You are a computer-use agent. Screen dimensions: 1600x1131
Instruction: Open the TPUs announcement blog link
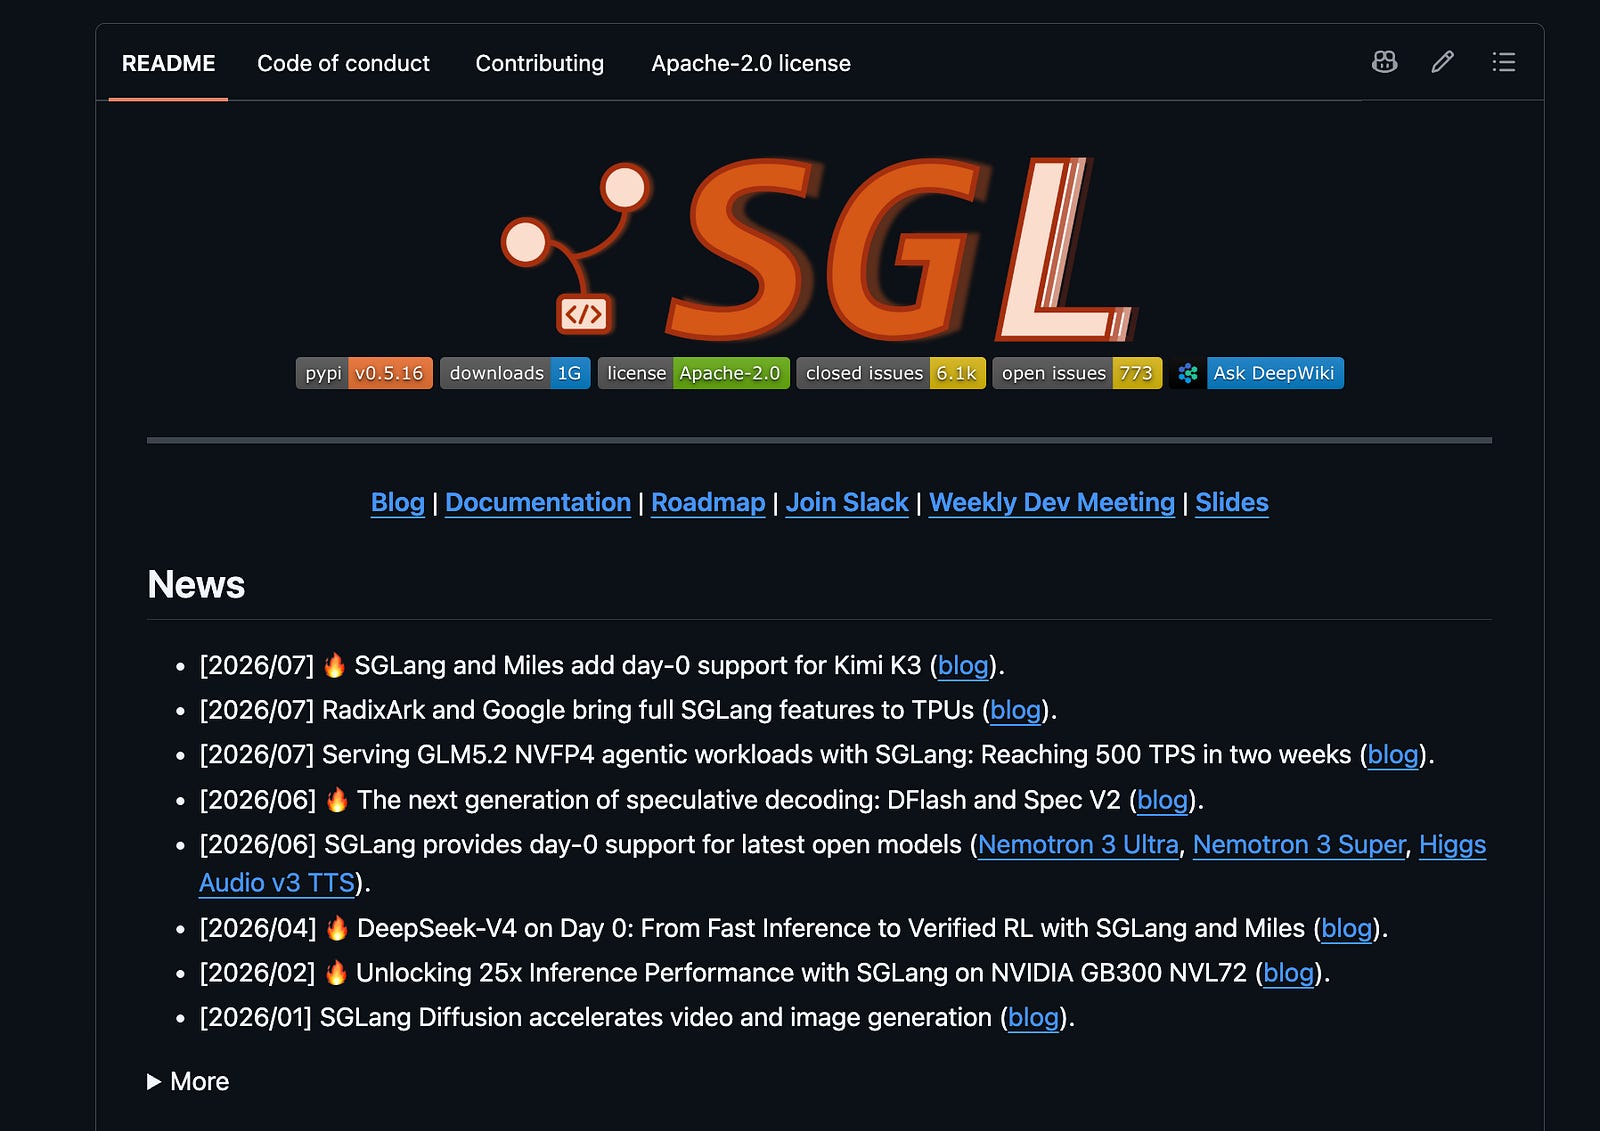(1015, 710)
